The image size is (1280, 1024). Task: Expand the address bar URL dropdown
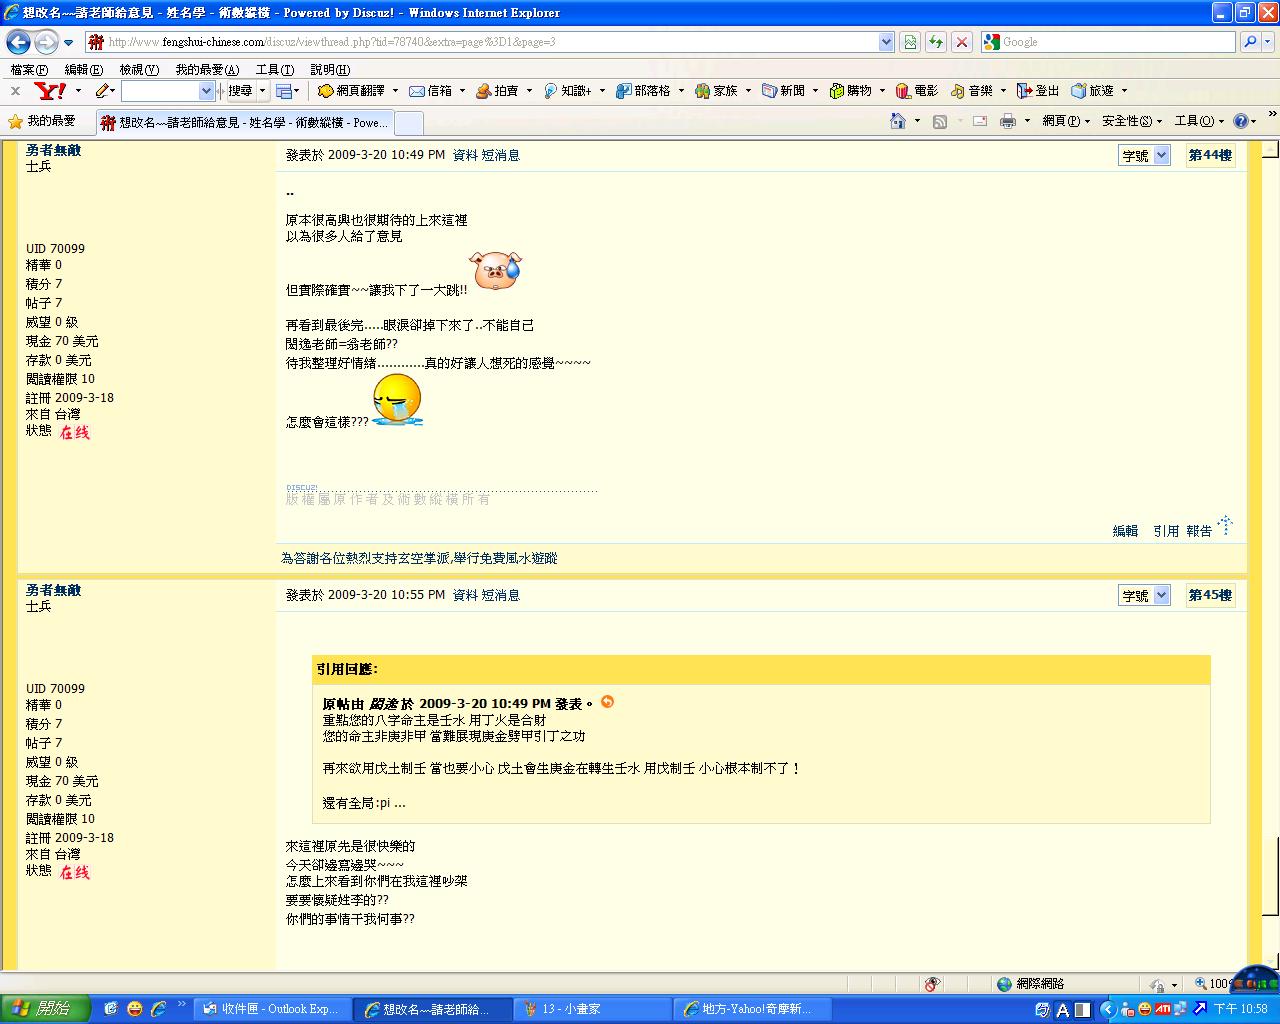point(886,42)
